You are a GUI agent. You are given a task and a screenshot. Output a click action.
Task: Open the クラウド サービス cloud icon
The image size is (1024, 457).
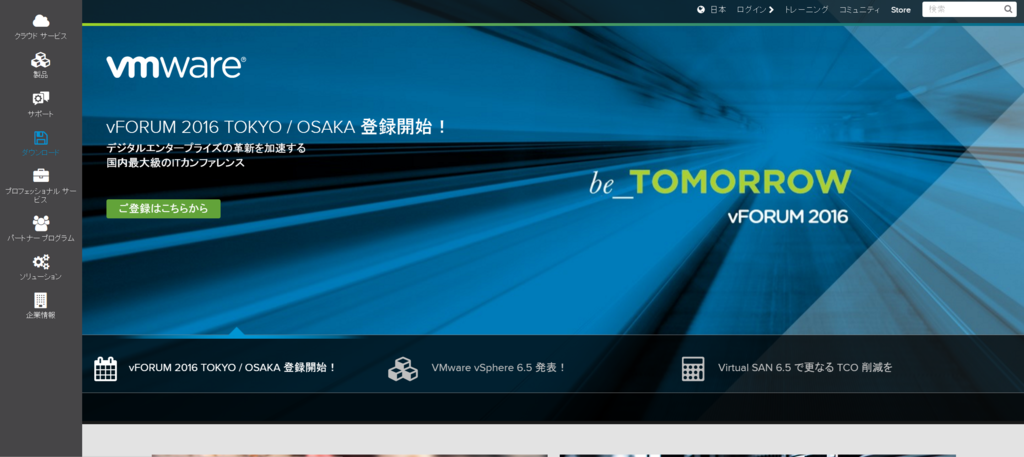point(41,21)
